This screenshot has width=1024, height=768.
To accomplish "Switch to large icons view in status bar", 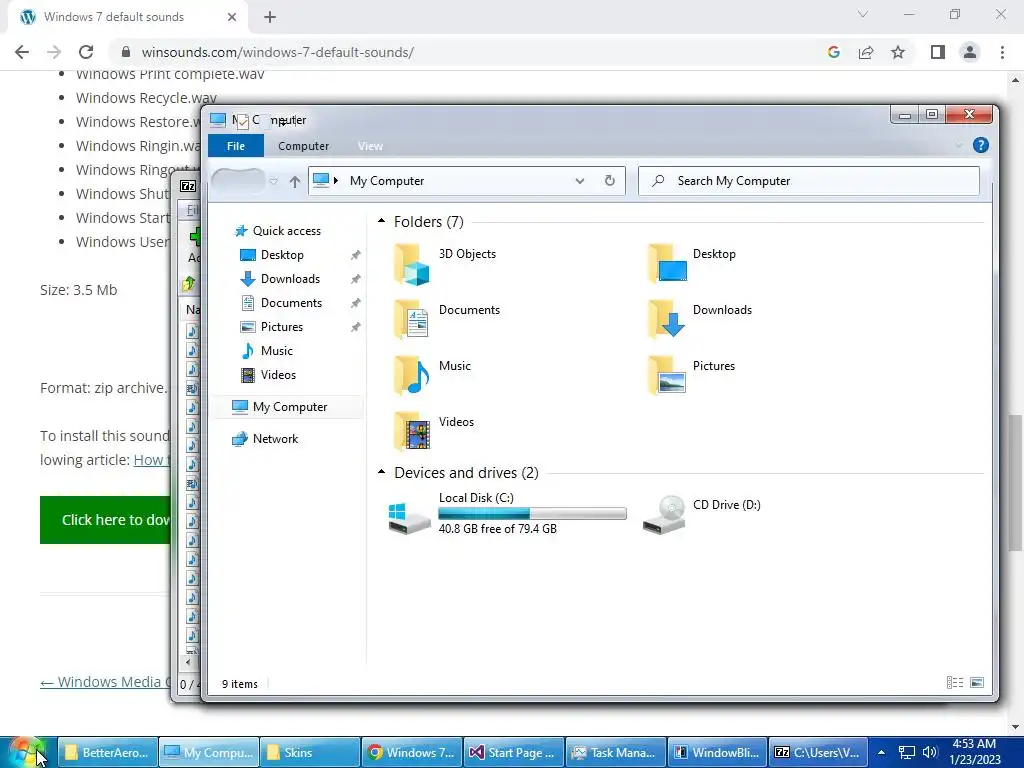I will point(977,682).
